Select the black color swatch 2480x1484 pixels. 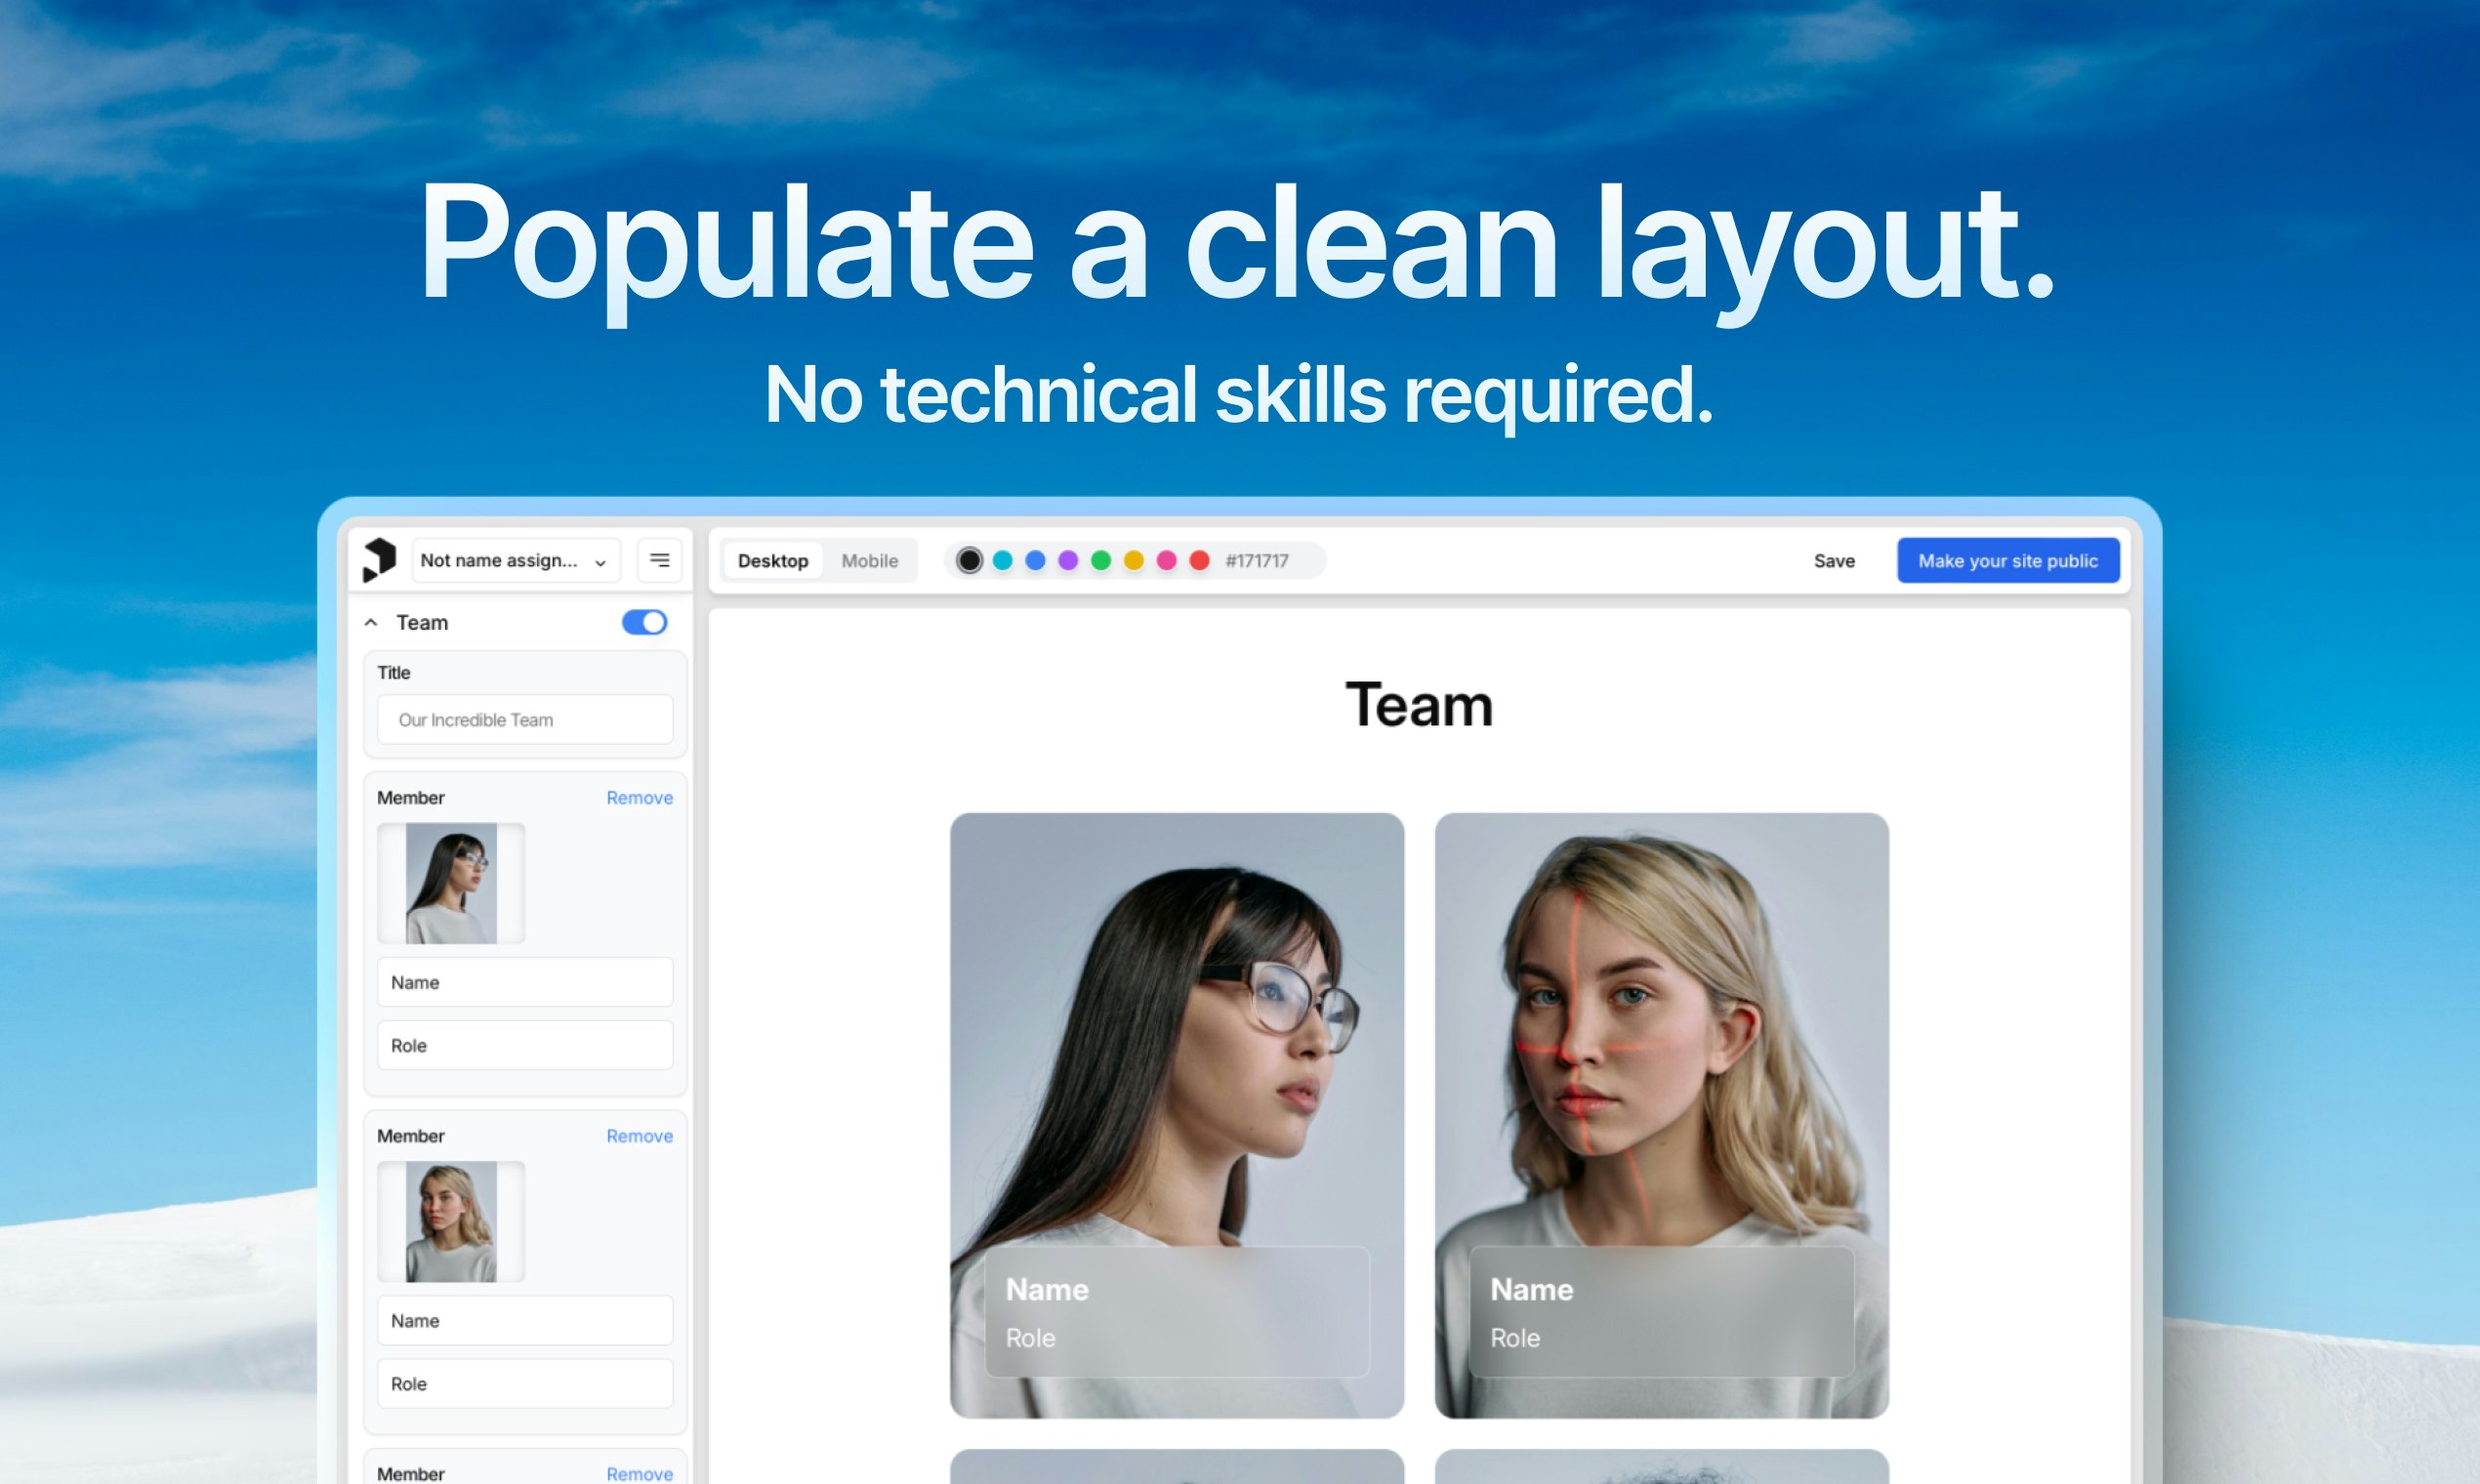[969, 560]
